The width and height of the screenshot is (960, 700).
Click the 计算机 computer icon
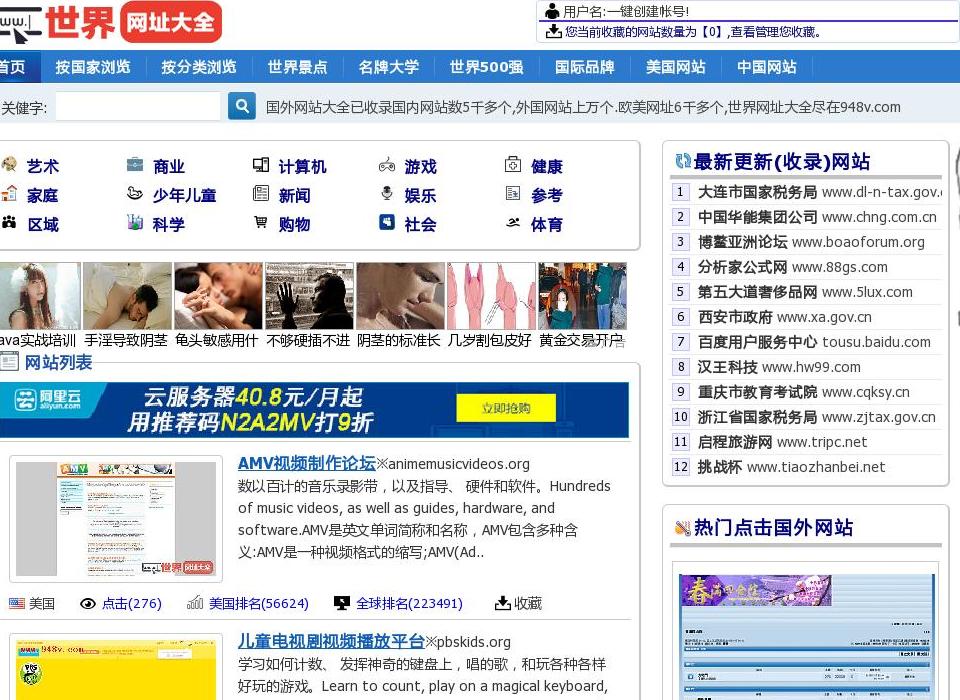tap(261, 165)
